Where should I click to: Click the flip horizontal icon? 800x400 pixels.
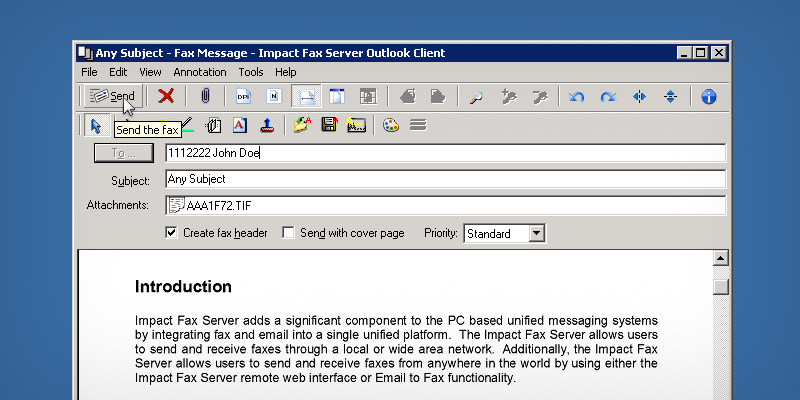(639, 96)
